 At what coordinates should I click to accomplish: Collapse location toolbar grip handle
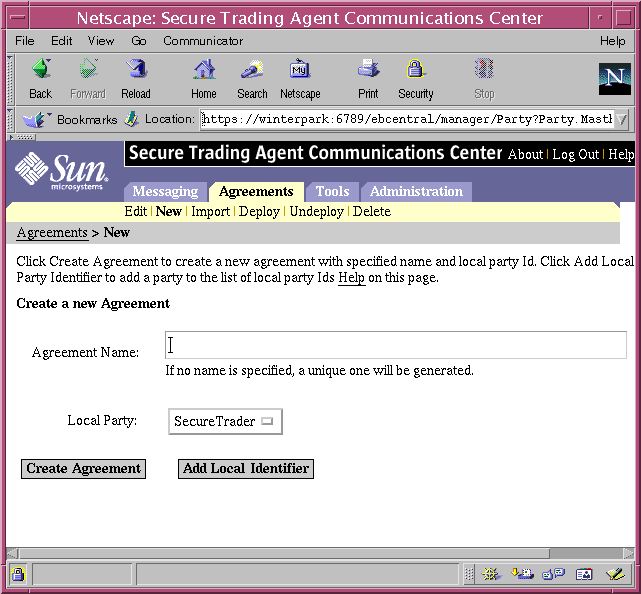point(11,119)
